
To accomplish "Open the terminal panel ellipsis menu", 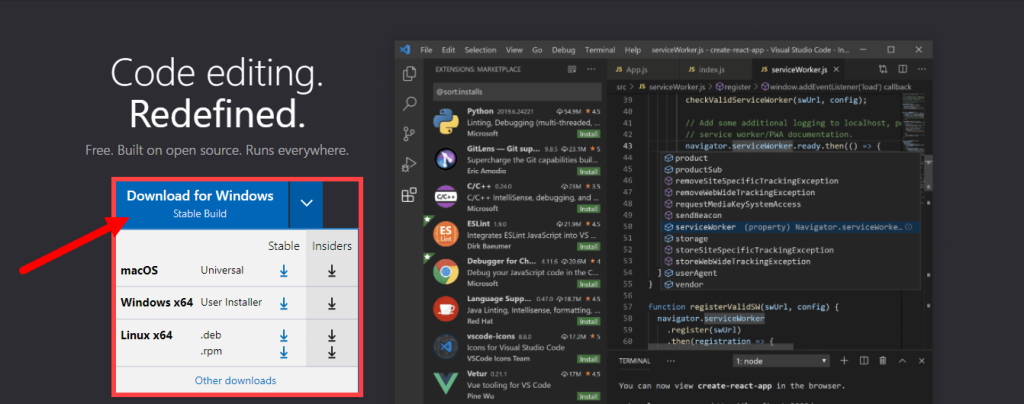I will tap(671, 360).
